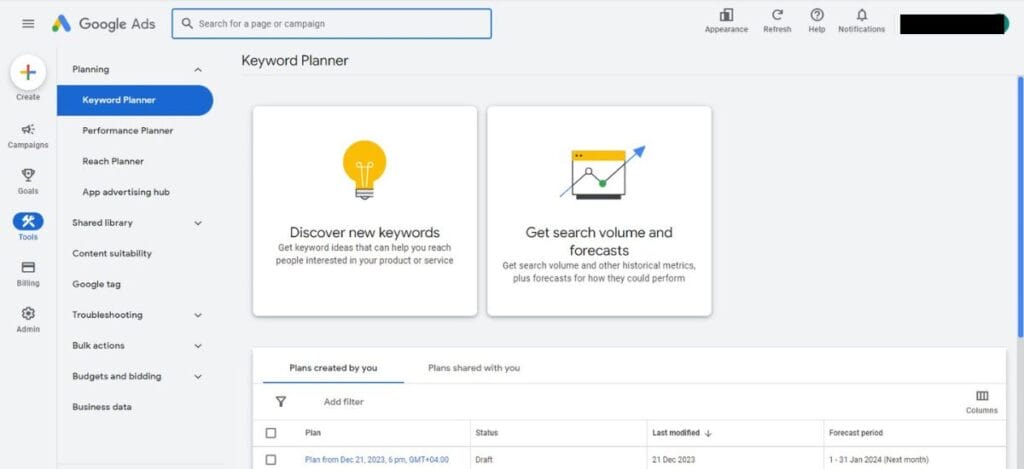1024x469 pixels.
Task: Open Notifications bell icon
Action: point(861,15)
